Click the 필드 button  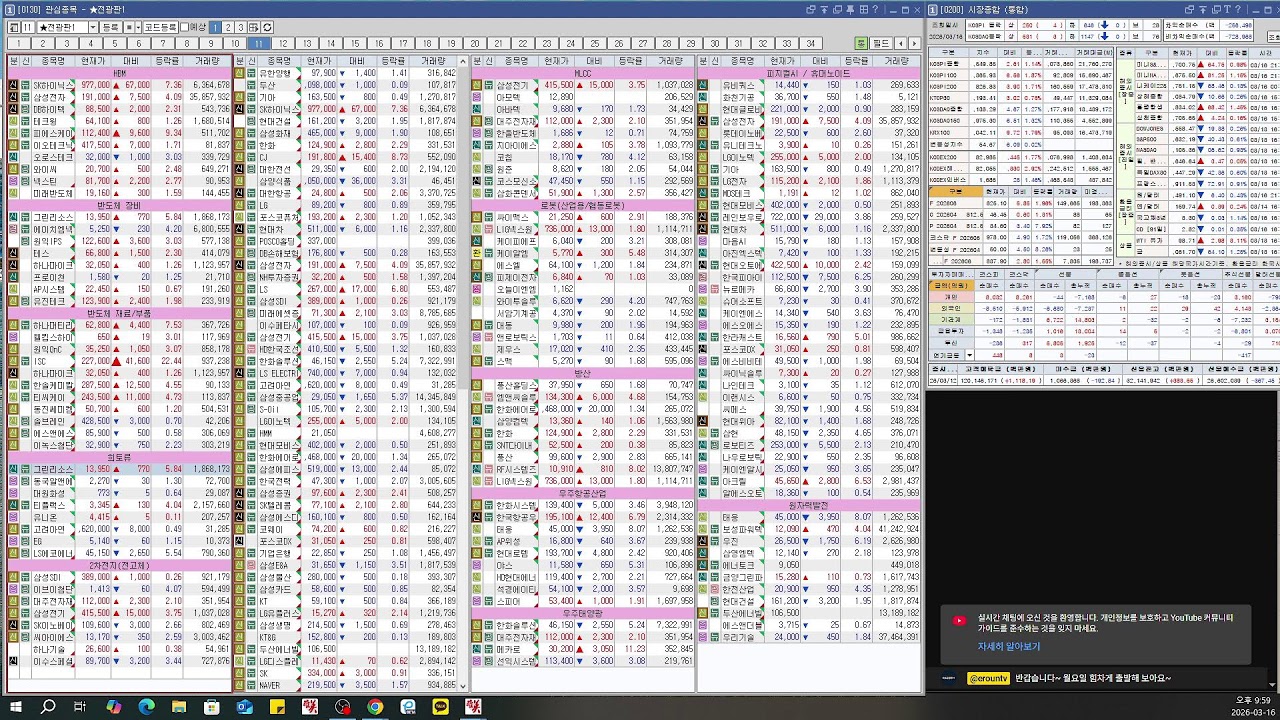pos(880,43)
